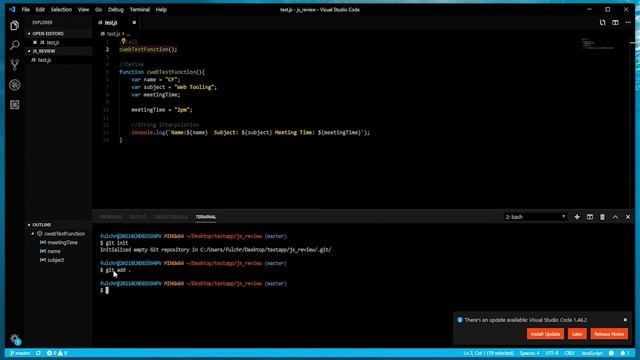Split the terminal panel
The height and width of the screenshot is (360, 640).
(590, 217)
